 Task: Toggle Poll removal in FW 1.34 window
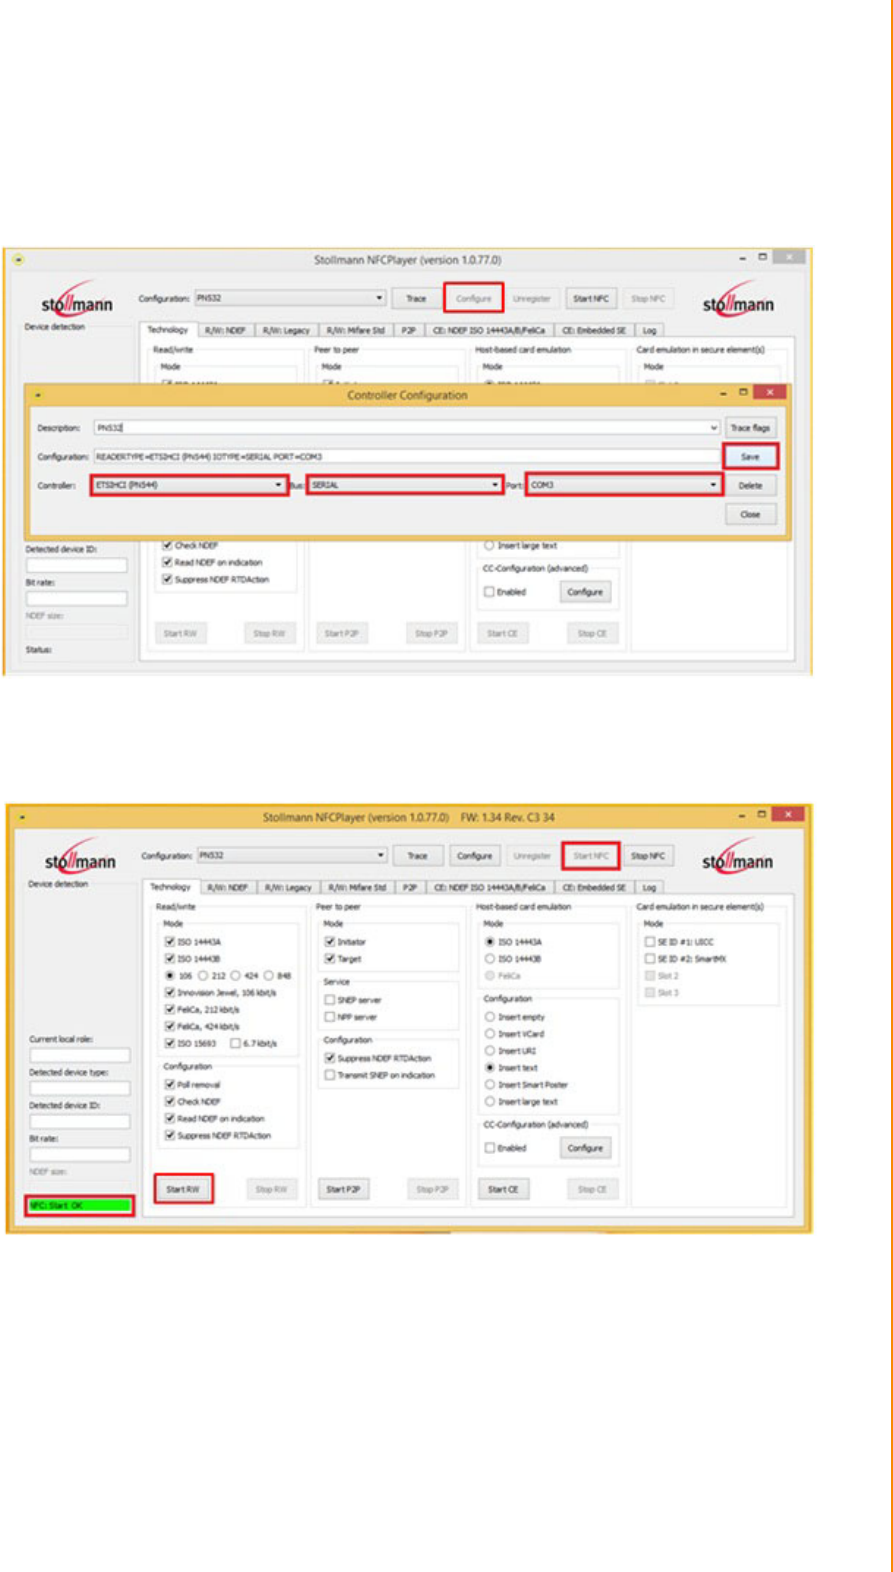(170, 1084)
